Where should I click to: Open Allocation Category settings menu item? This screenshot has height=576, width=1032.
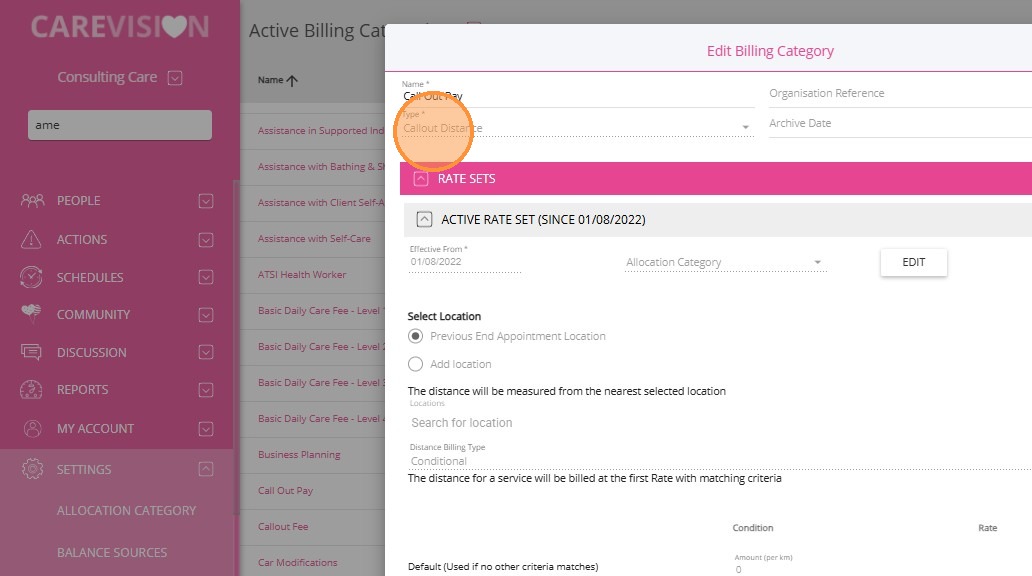[126, 510]
